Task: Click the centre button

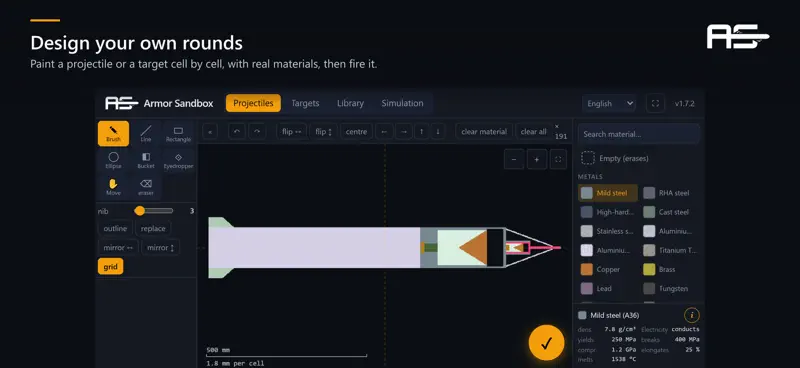Action: (x=356, y=132)
